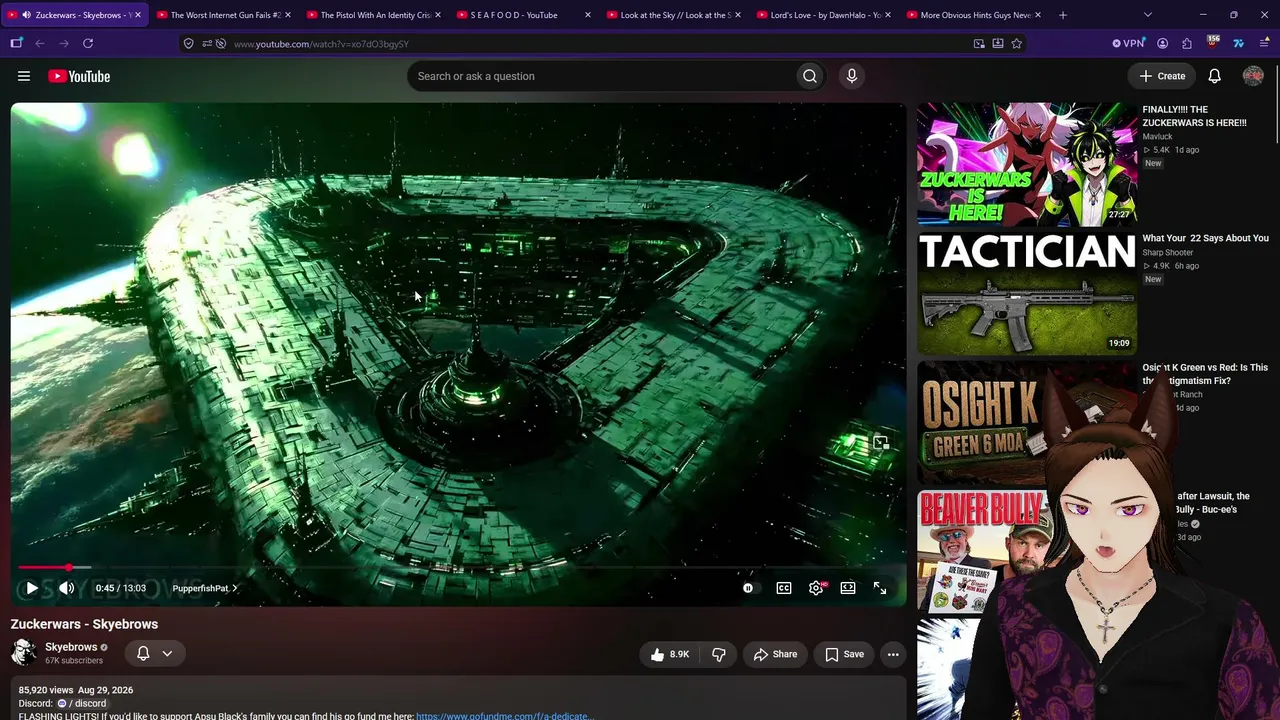Dislike the video with thumbs down

coord(718,654)
